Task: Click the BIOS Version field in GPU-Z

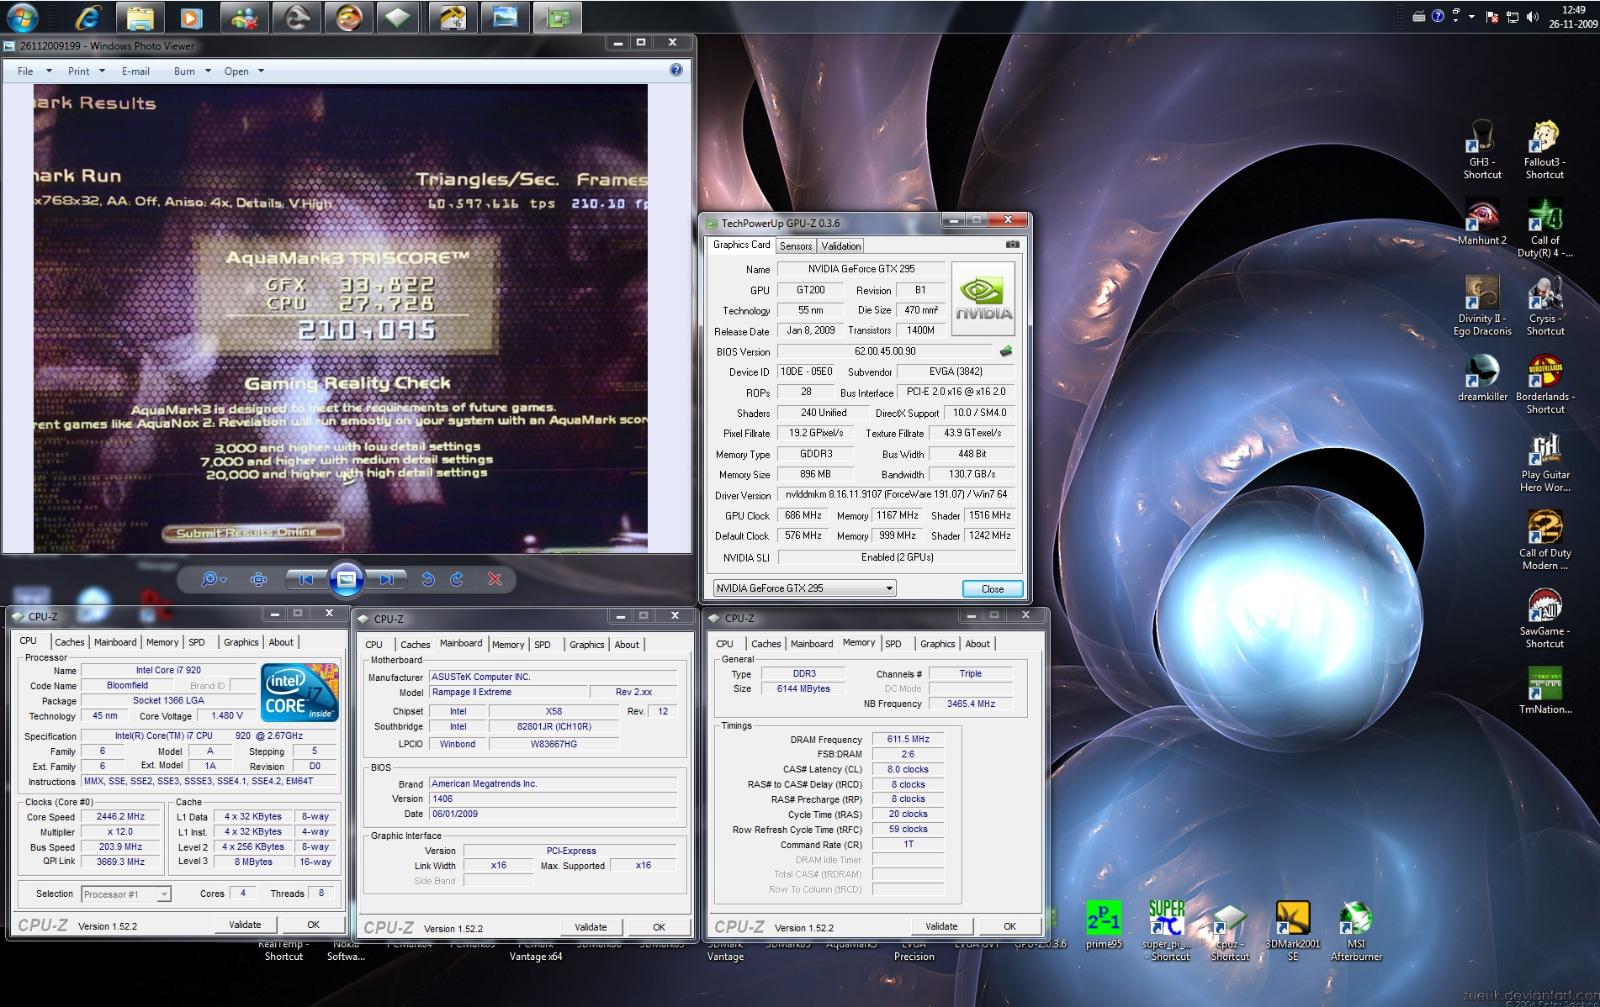Action: 885,351
